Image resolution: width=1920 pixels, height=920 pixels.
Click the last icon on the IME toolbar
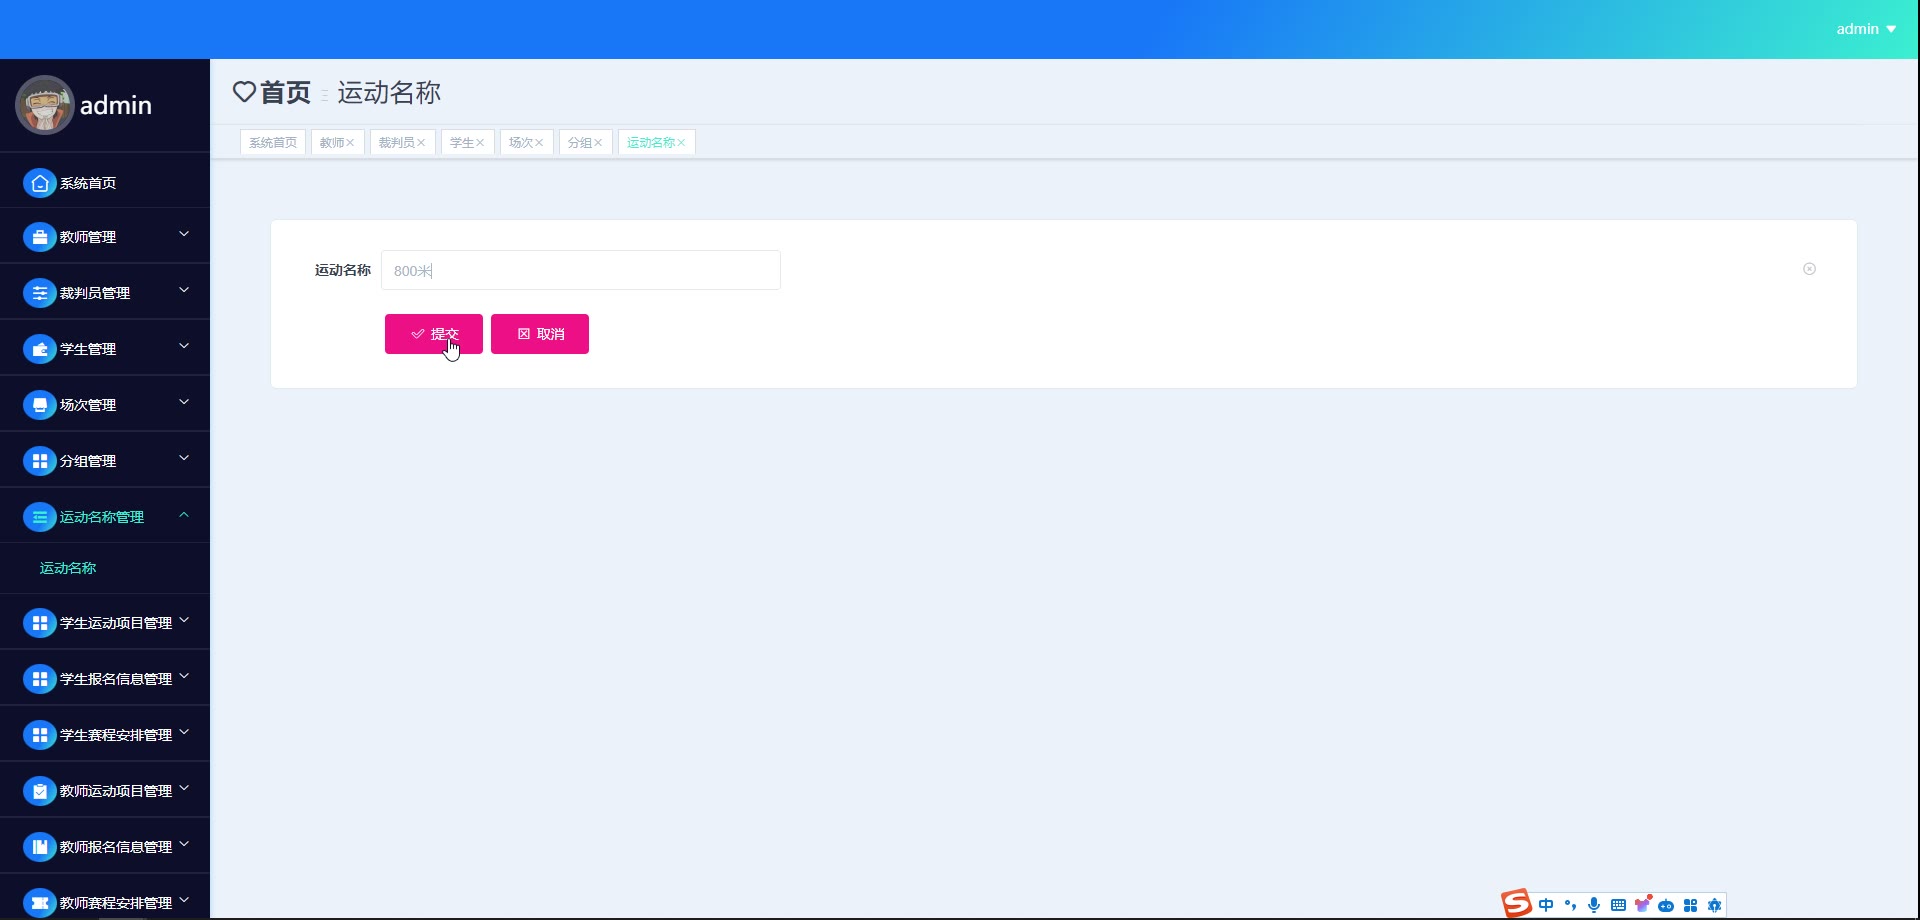pos(1714,905)
